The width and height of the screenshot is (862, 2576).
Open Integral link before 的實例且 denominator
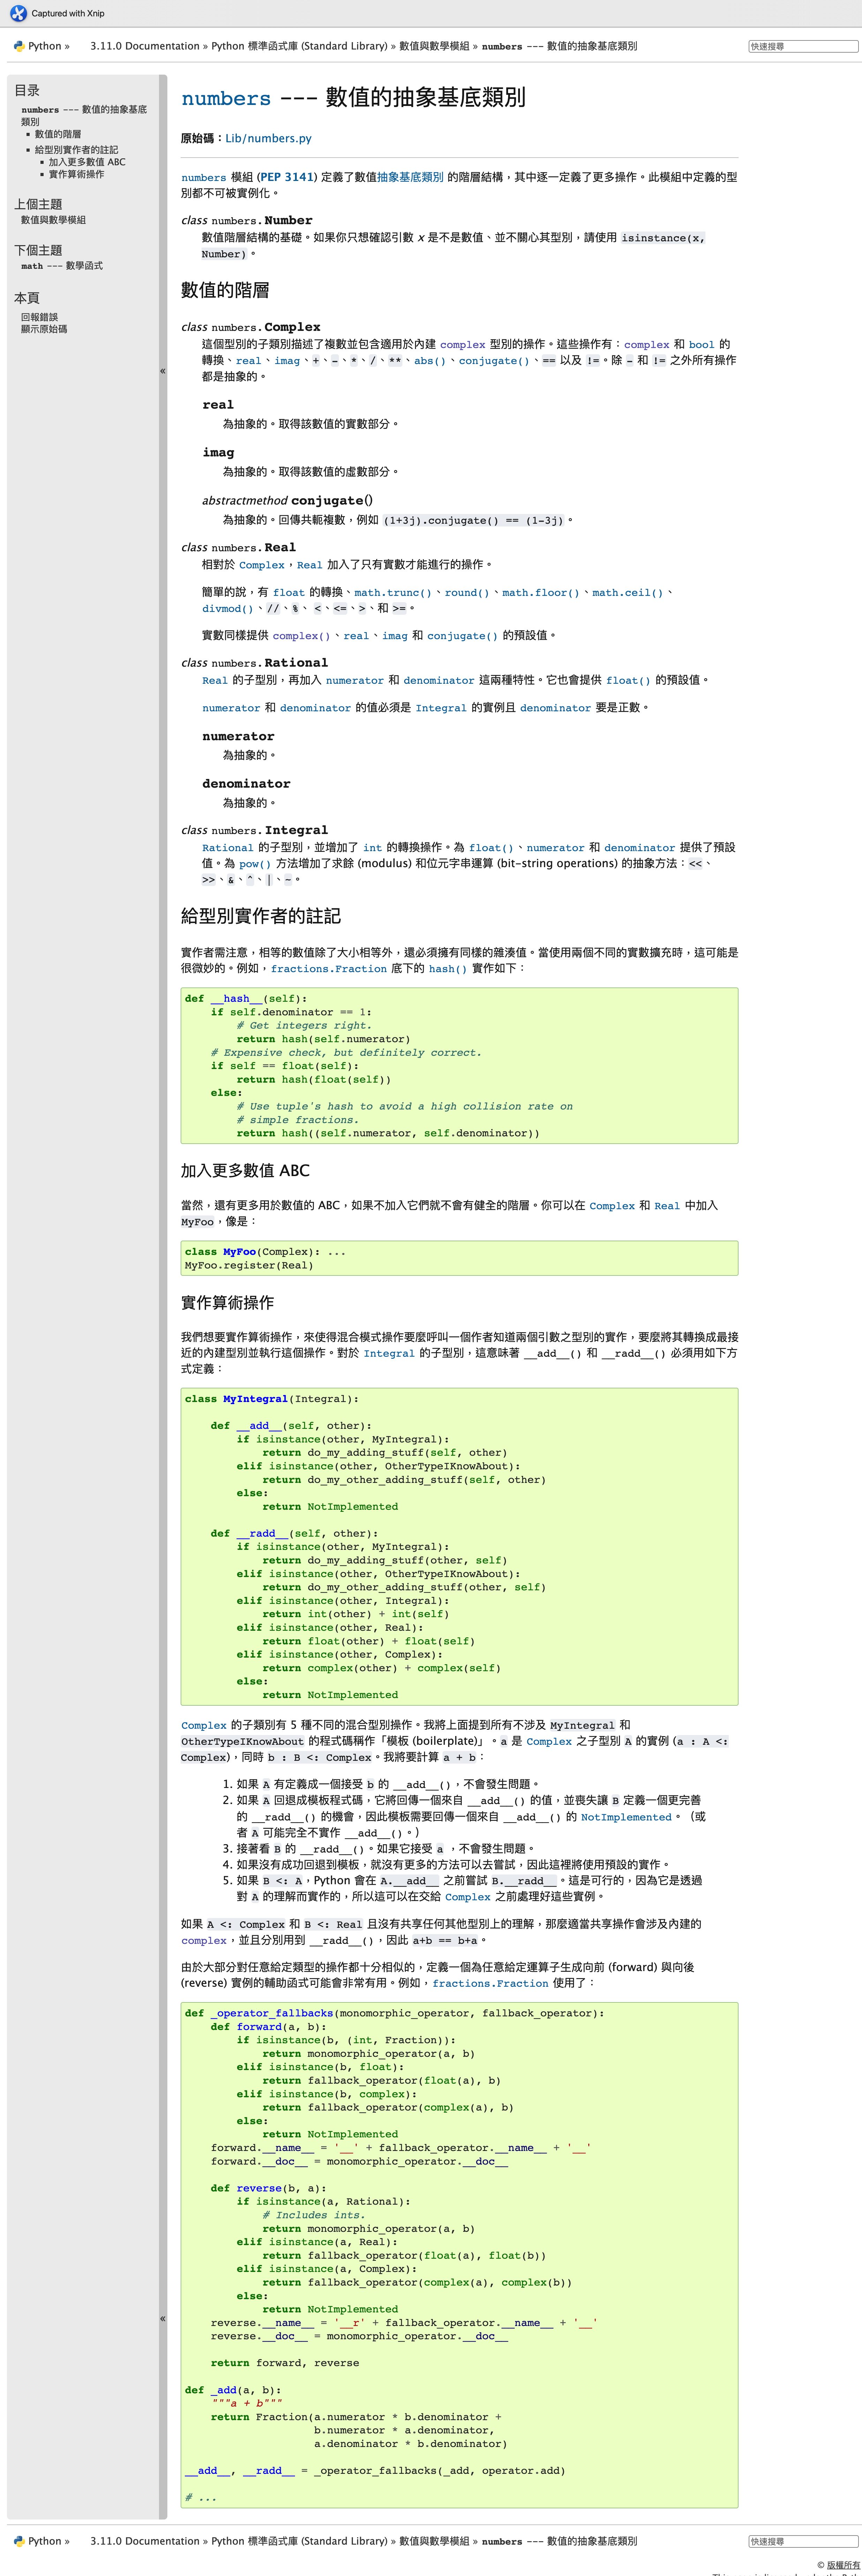tap(441, 708)
